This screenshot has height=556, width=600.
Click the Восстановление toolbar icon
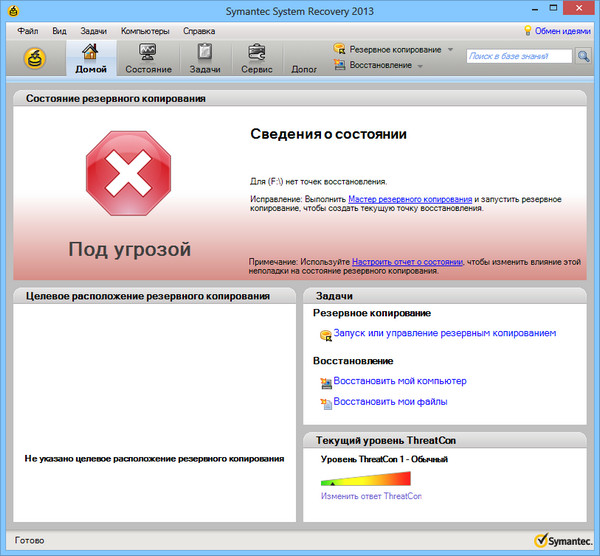coord(339,64)
